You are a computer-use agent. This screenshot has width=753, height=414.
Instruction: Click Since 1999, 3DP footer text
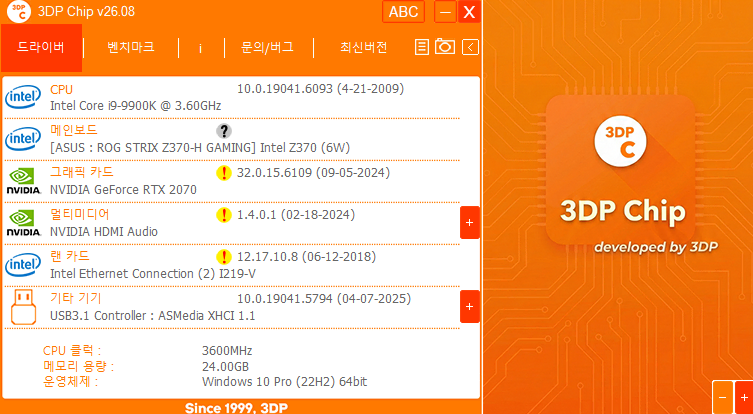point(236,408)
